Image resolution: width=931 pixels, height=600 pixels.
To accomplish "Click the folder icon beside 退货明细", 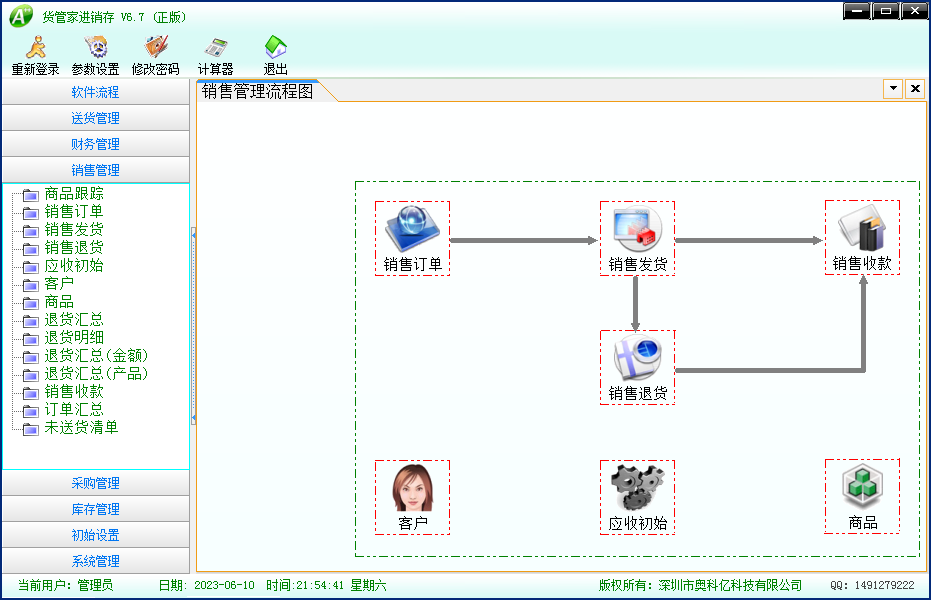I will click(x=30, y=339).
